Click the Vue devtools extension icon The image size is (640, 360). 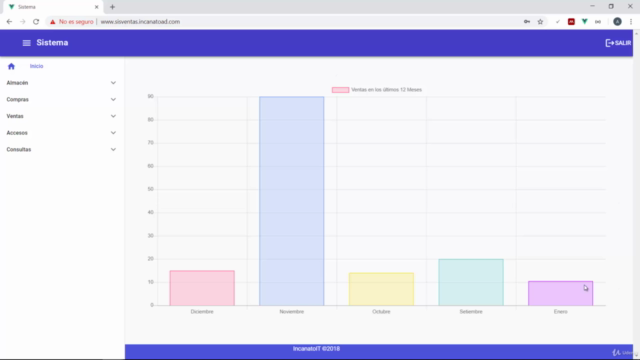pyautogui.click(x=584, y=22)
